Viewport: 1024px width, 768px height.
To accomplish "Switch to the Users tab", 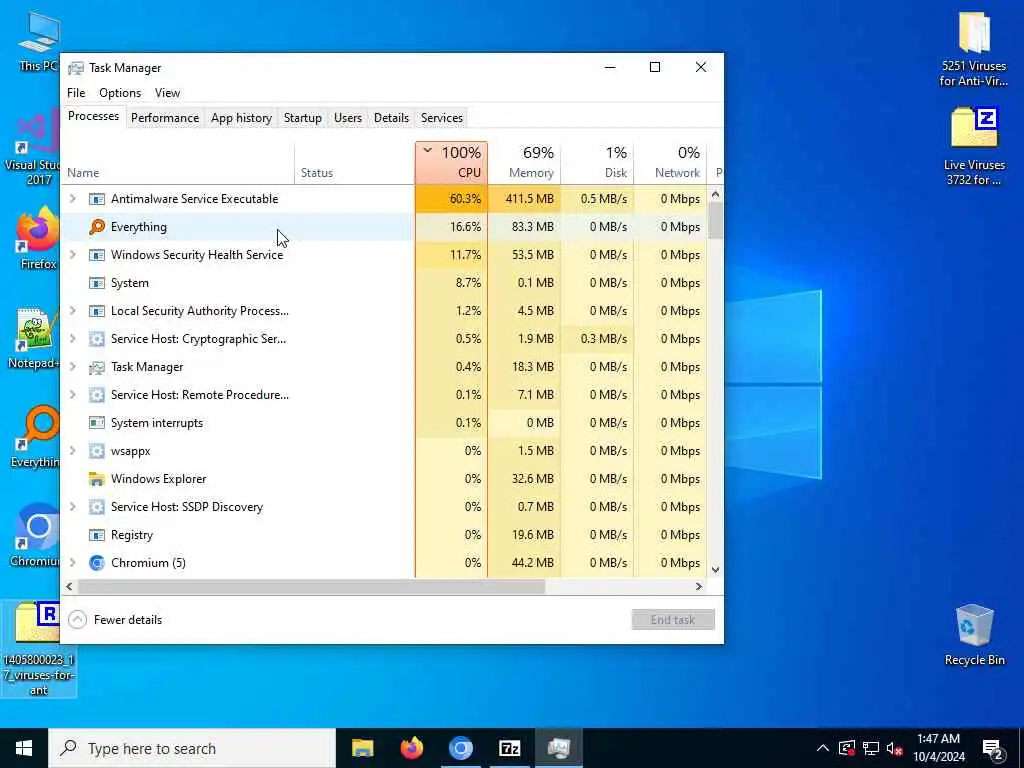I will pyautogui.click(x=347, y=118).
